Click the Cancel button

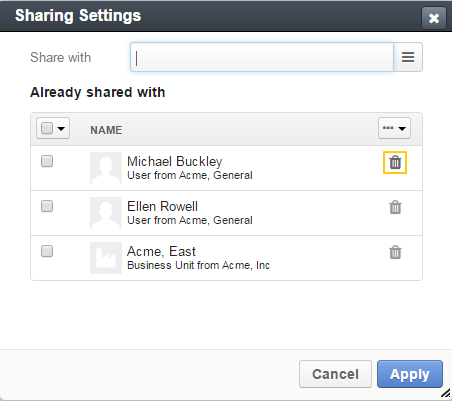point(335,374)
